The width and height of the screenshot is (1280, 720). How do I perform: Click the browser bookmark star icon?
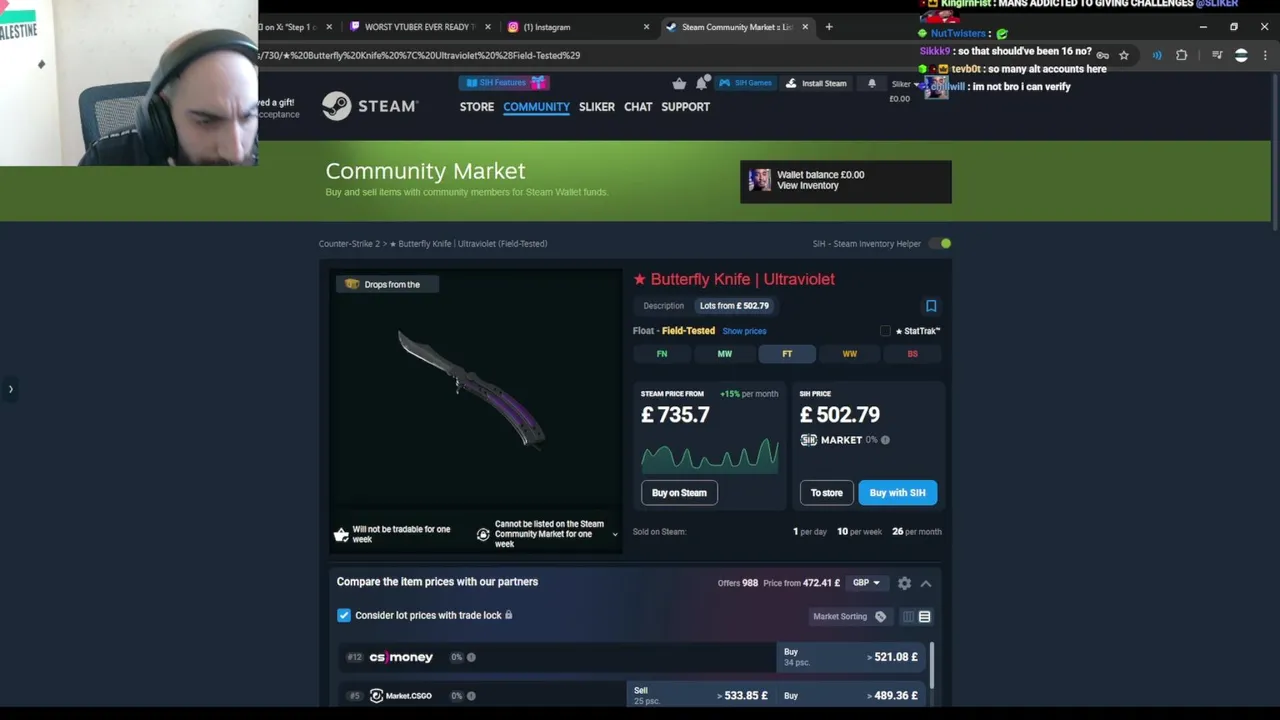[x=1124, y=55]
